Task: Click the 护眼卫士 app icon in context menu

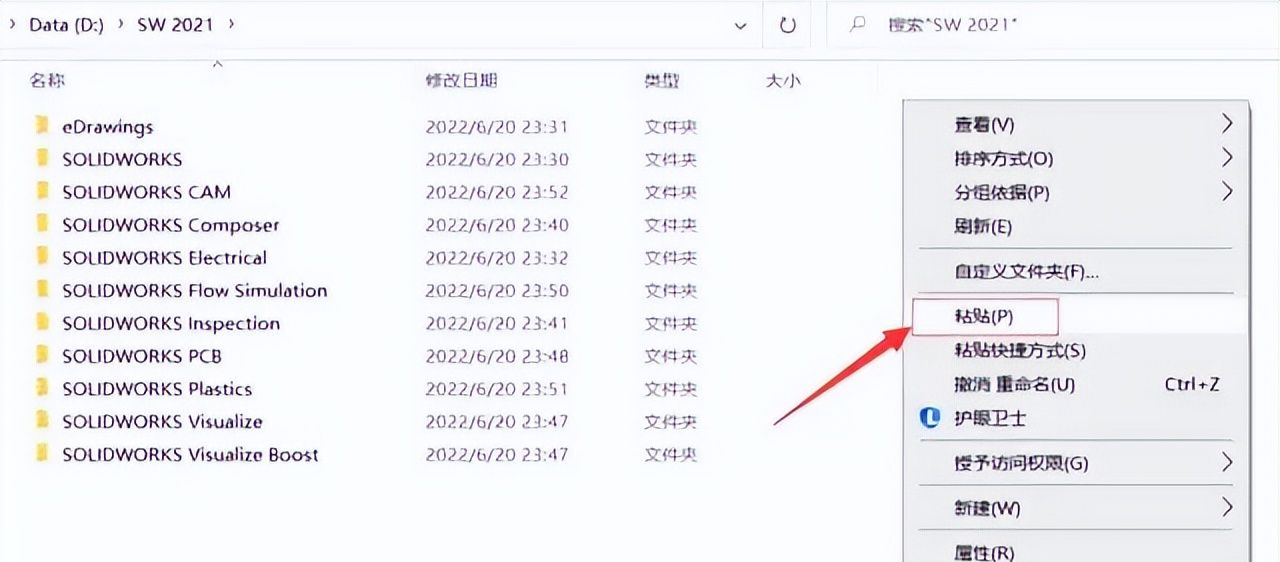Action: click(x=930, y=418)
